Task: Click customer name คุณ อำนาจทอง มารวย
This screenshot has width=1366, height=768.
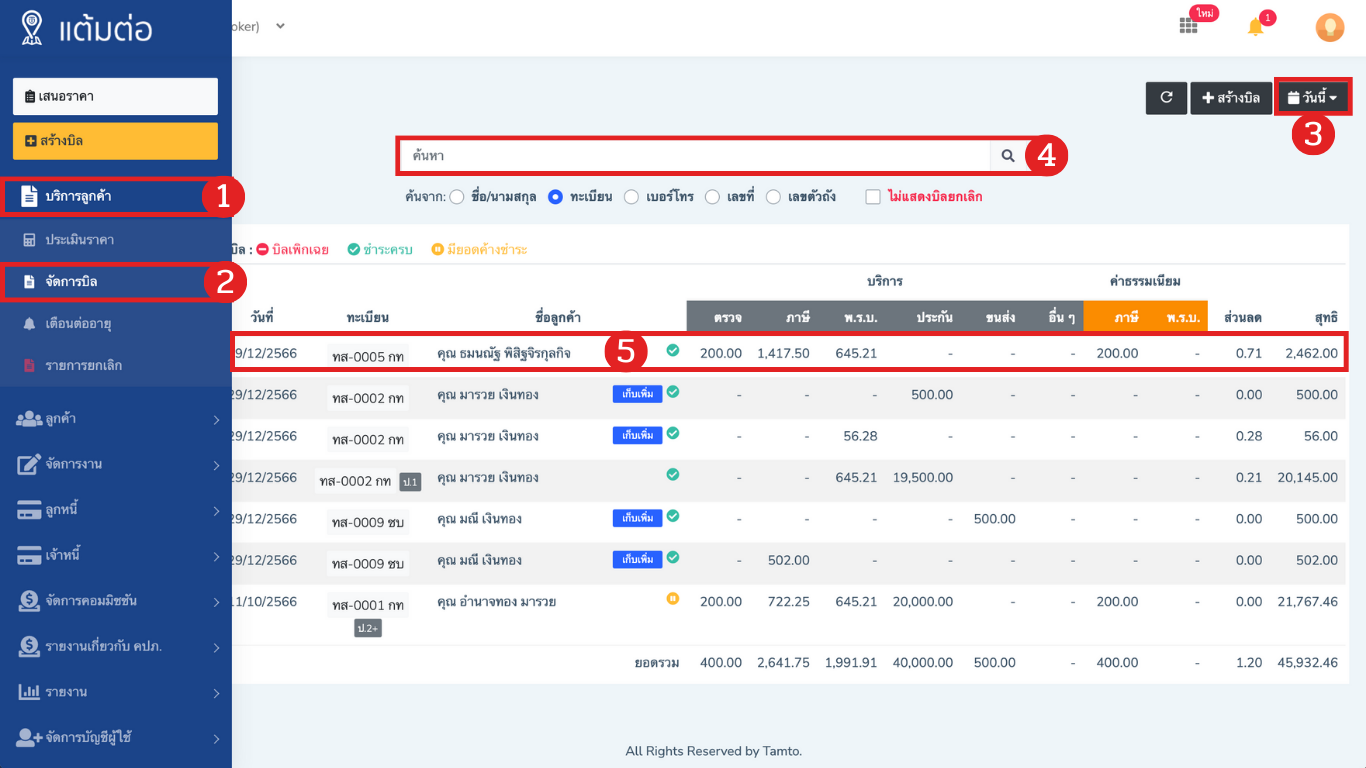Action: [x=496, y=602]
